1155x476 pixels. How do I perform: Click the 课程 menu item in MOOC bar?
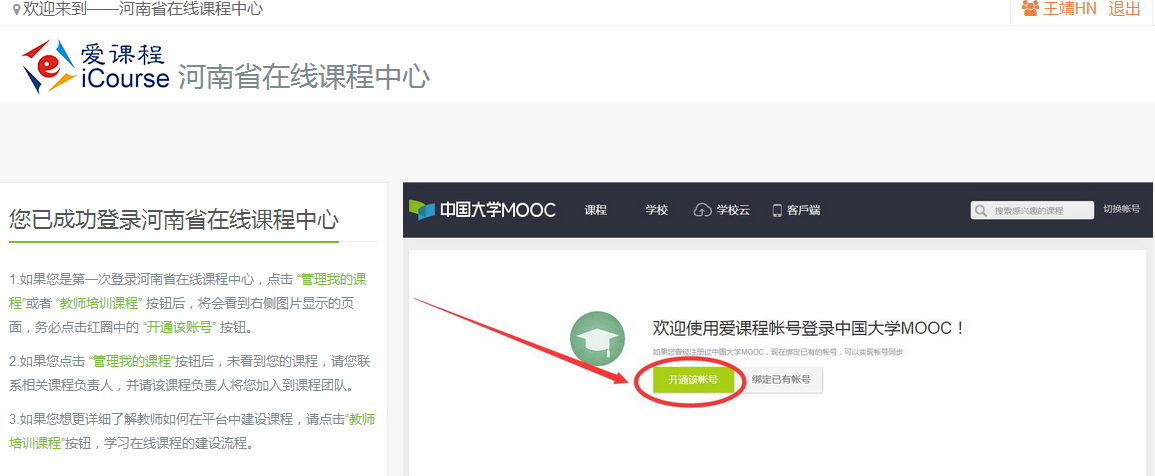tap(596, 210)
